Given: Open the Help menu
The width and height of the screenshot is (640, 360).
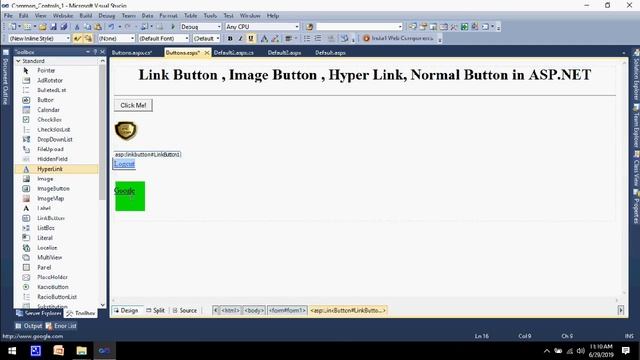Looking at the screenshot, I should (273, 16).
